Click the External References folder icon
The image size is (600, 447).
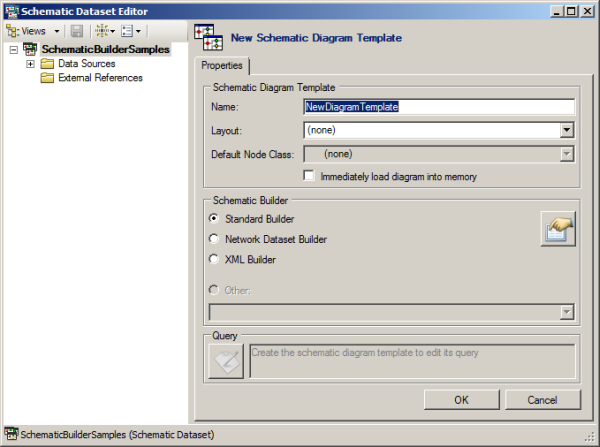point(47,78)
